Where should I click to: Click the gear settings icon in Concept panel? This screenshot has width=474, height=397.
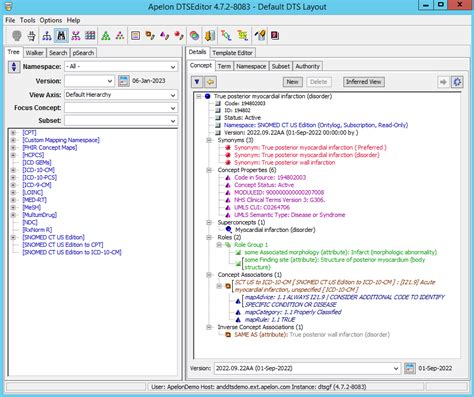tap(457, 82)
